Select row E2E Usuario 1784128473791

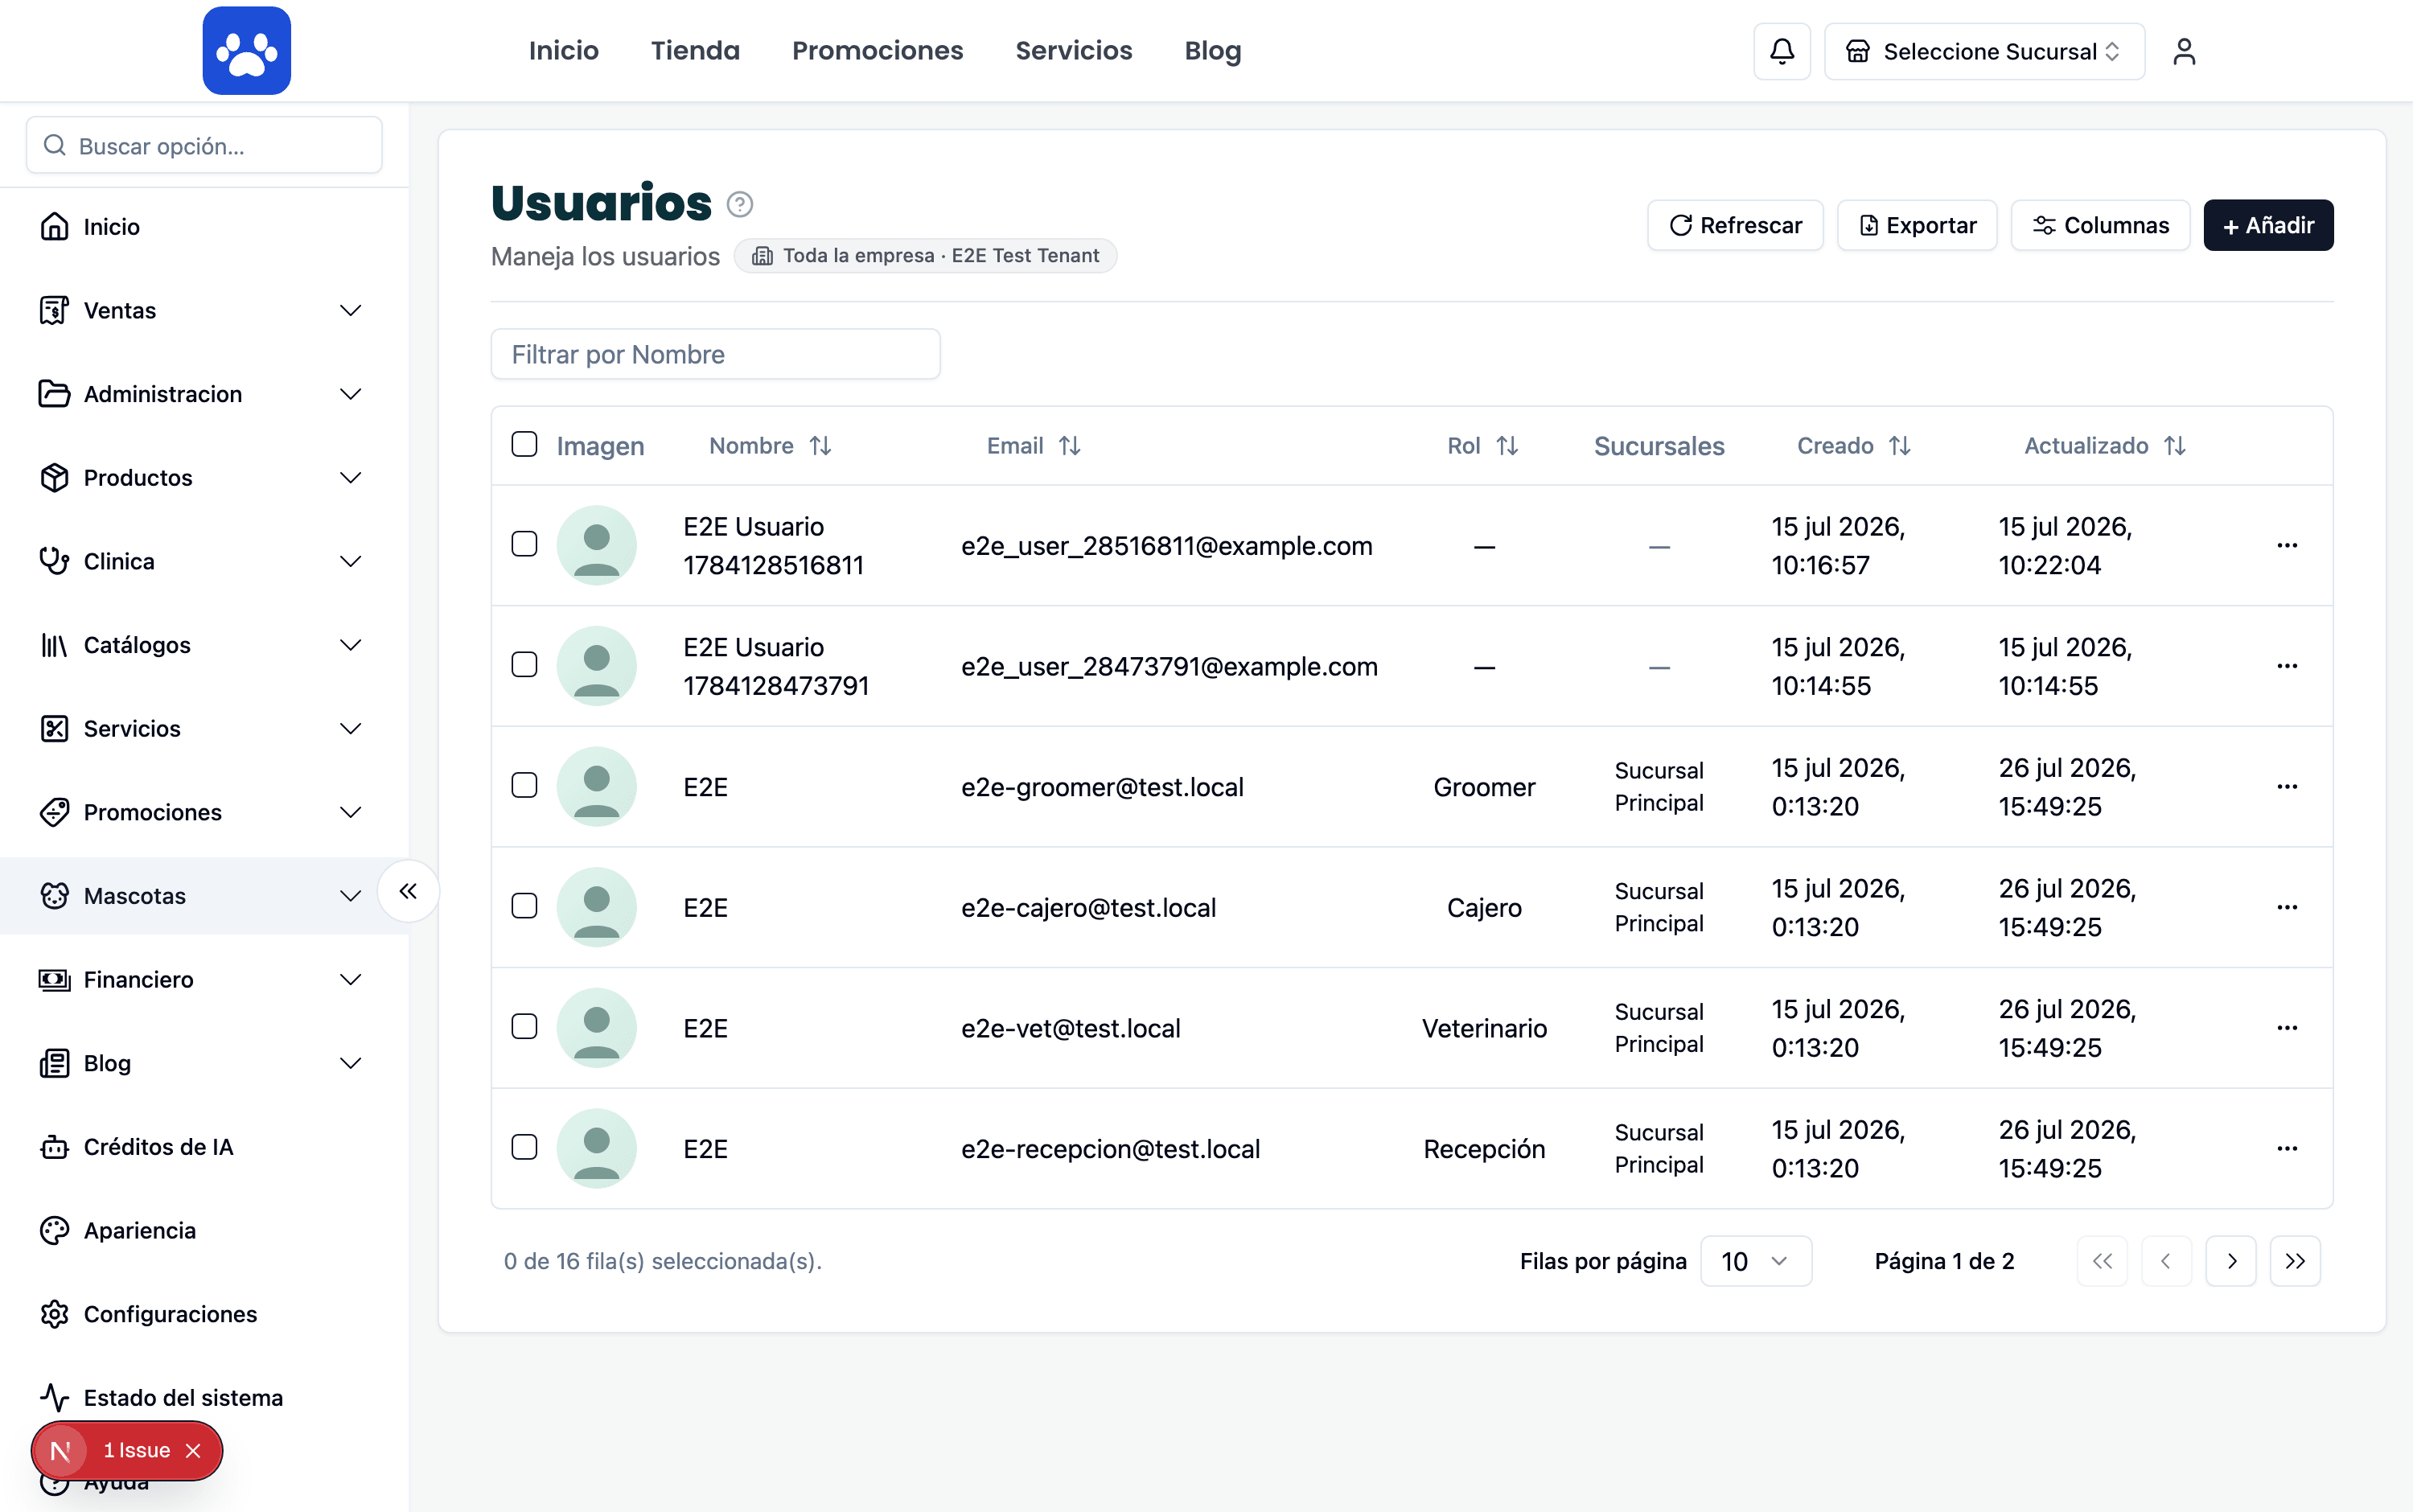524,665
